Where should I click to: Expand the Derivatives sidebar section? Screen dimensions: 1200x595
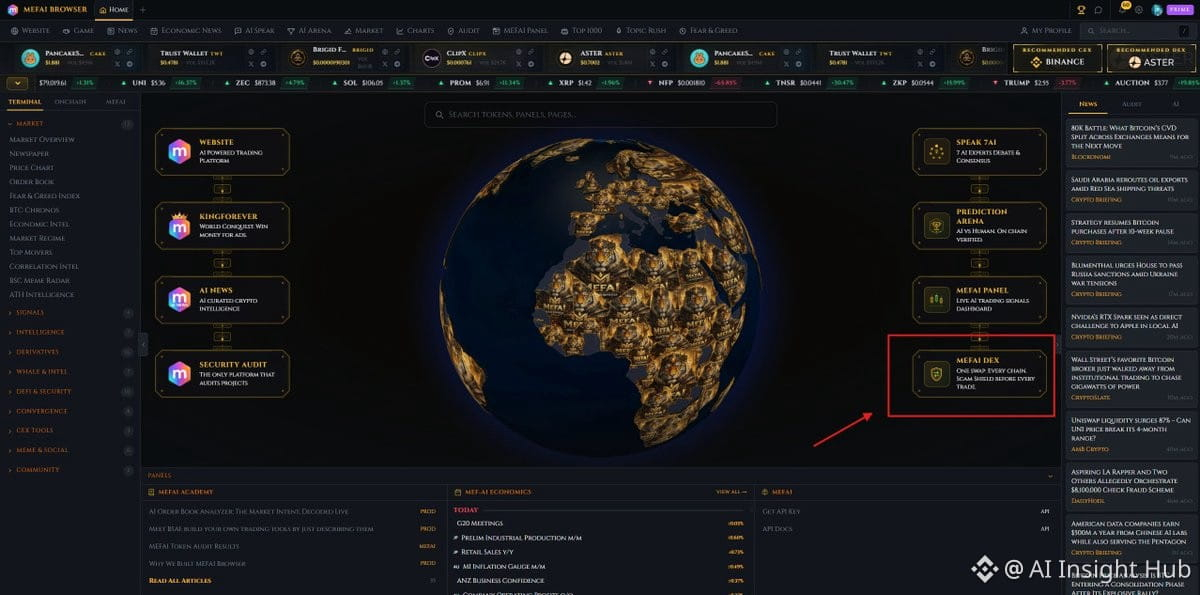pos(70,352)
